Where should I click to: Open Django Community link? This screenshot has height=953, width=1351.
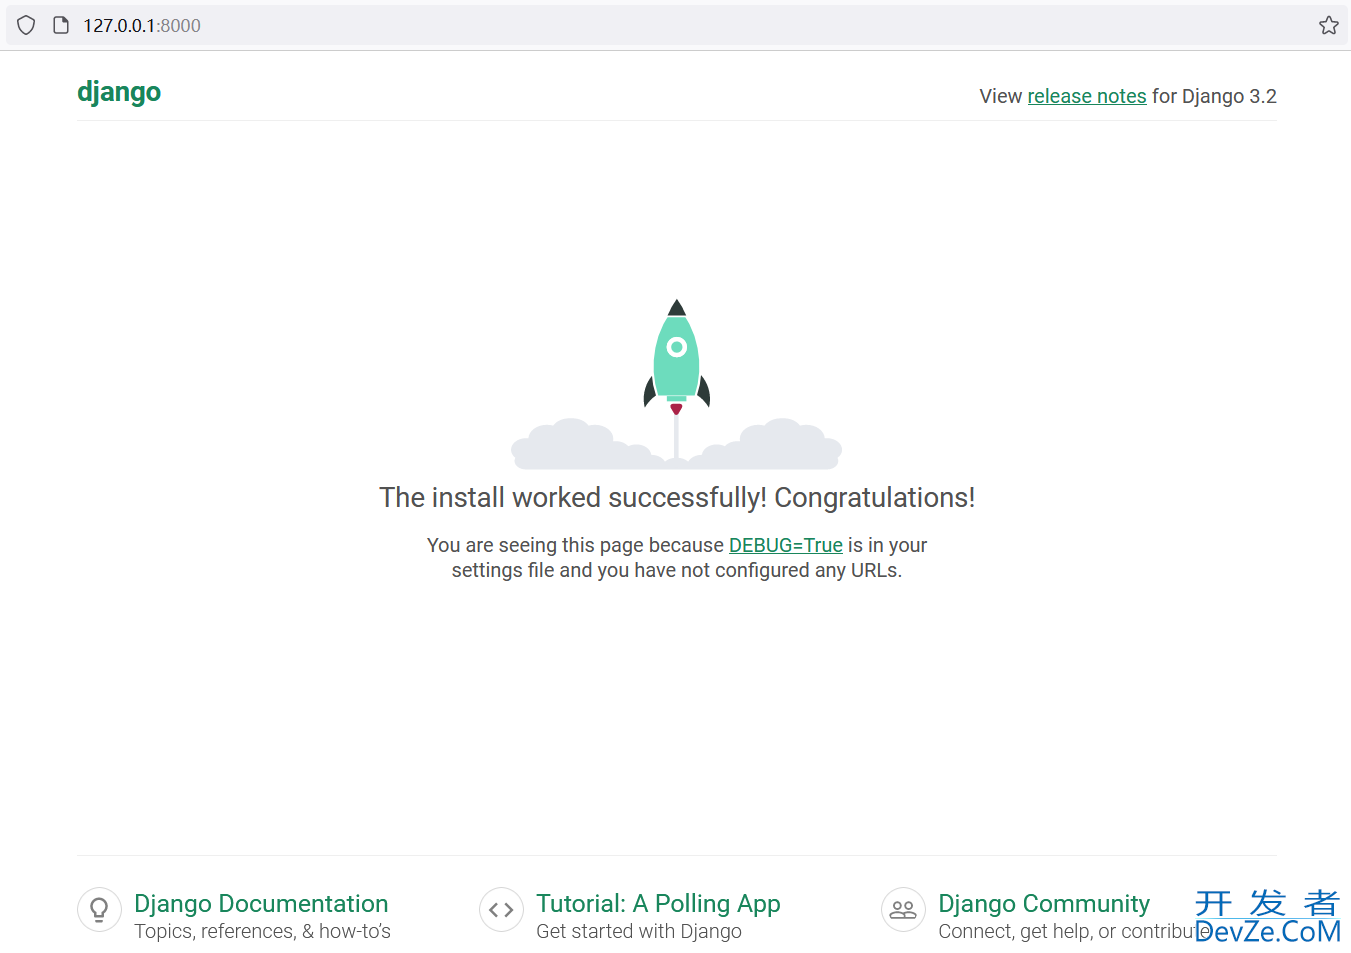pos(1044,903)
